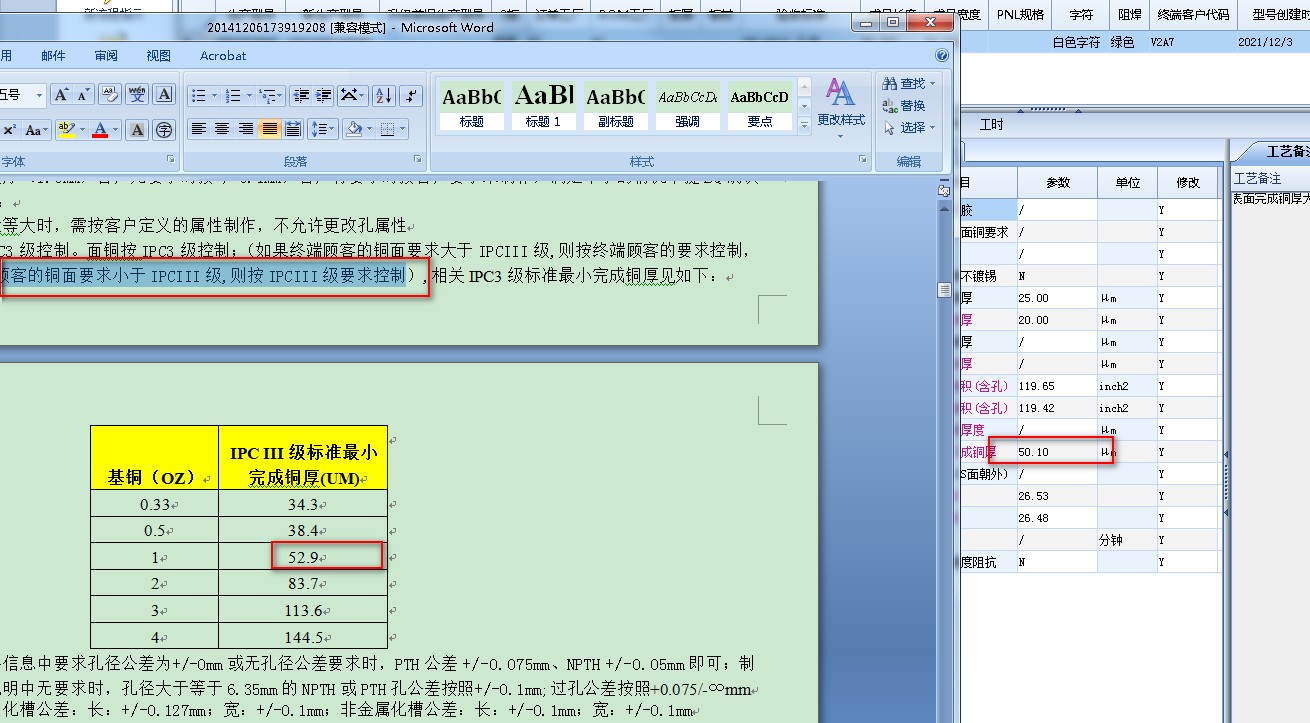Expand the shading color arrow
Screen dimensions: 1310x723
pyautogui.click(x=368, y=129)
